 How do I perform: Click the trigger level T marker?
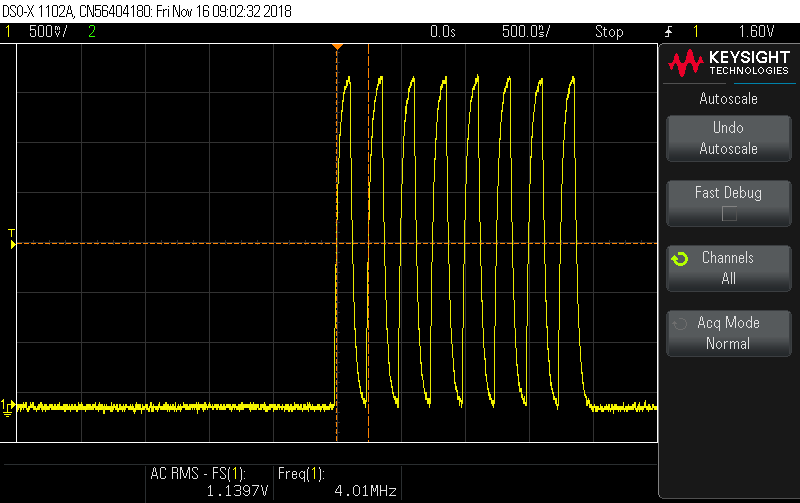coord(12,239)
